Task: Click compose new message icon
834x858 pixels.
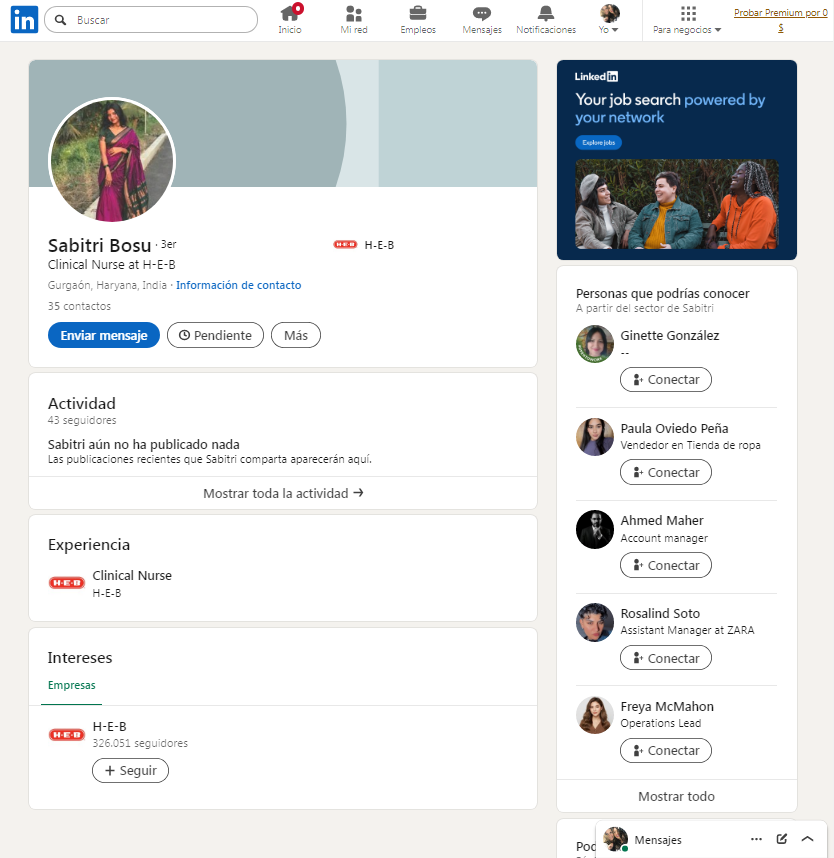Action: [x=782, y=839]
